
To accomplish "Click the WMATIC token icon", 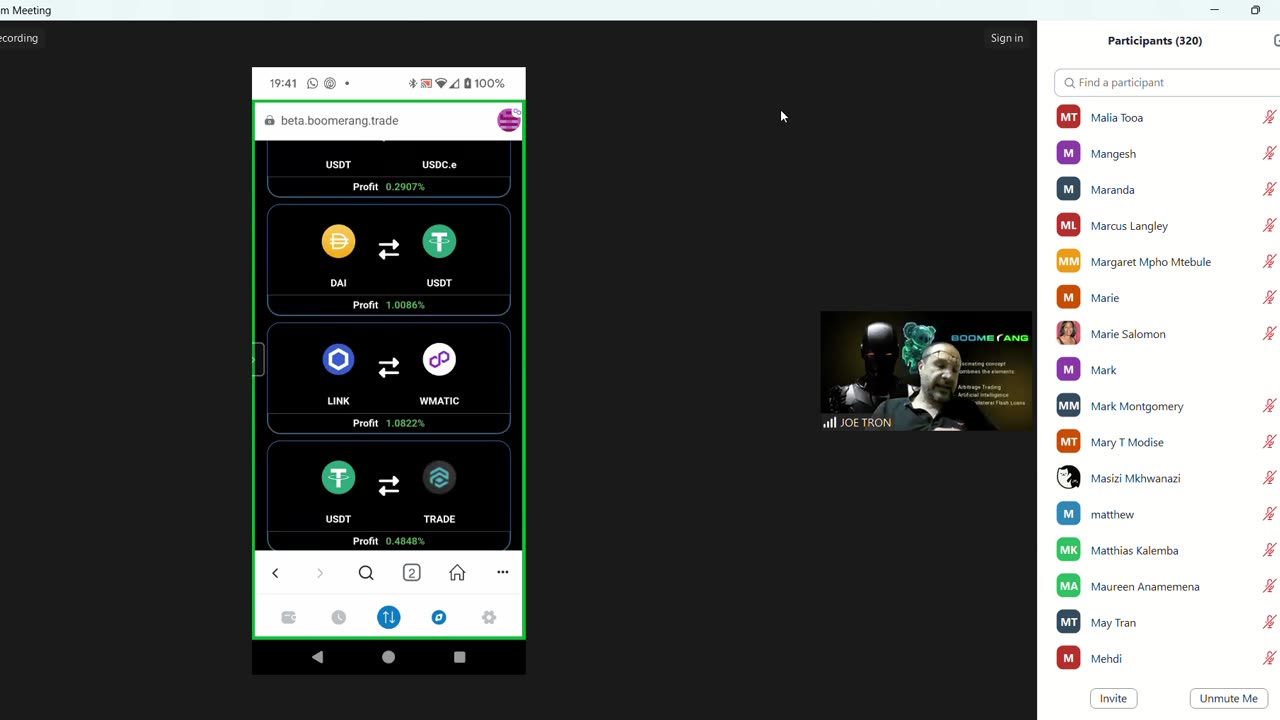I will [x=439, y=360].
